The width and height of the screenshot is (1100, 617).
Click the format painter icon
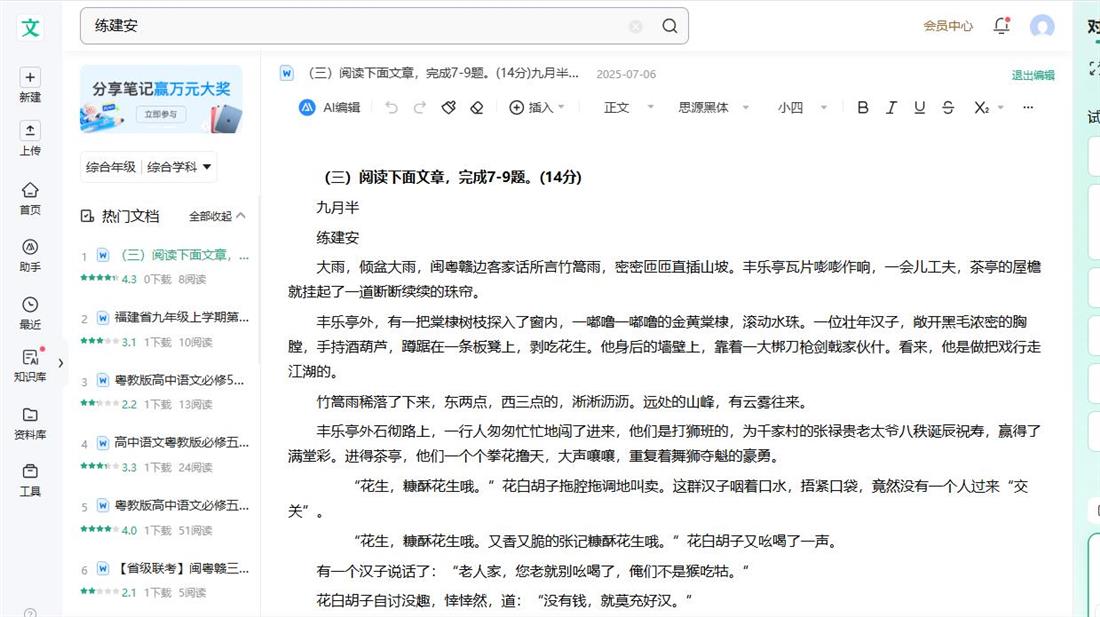click(x=449, y=108)
